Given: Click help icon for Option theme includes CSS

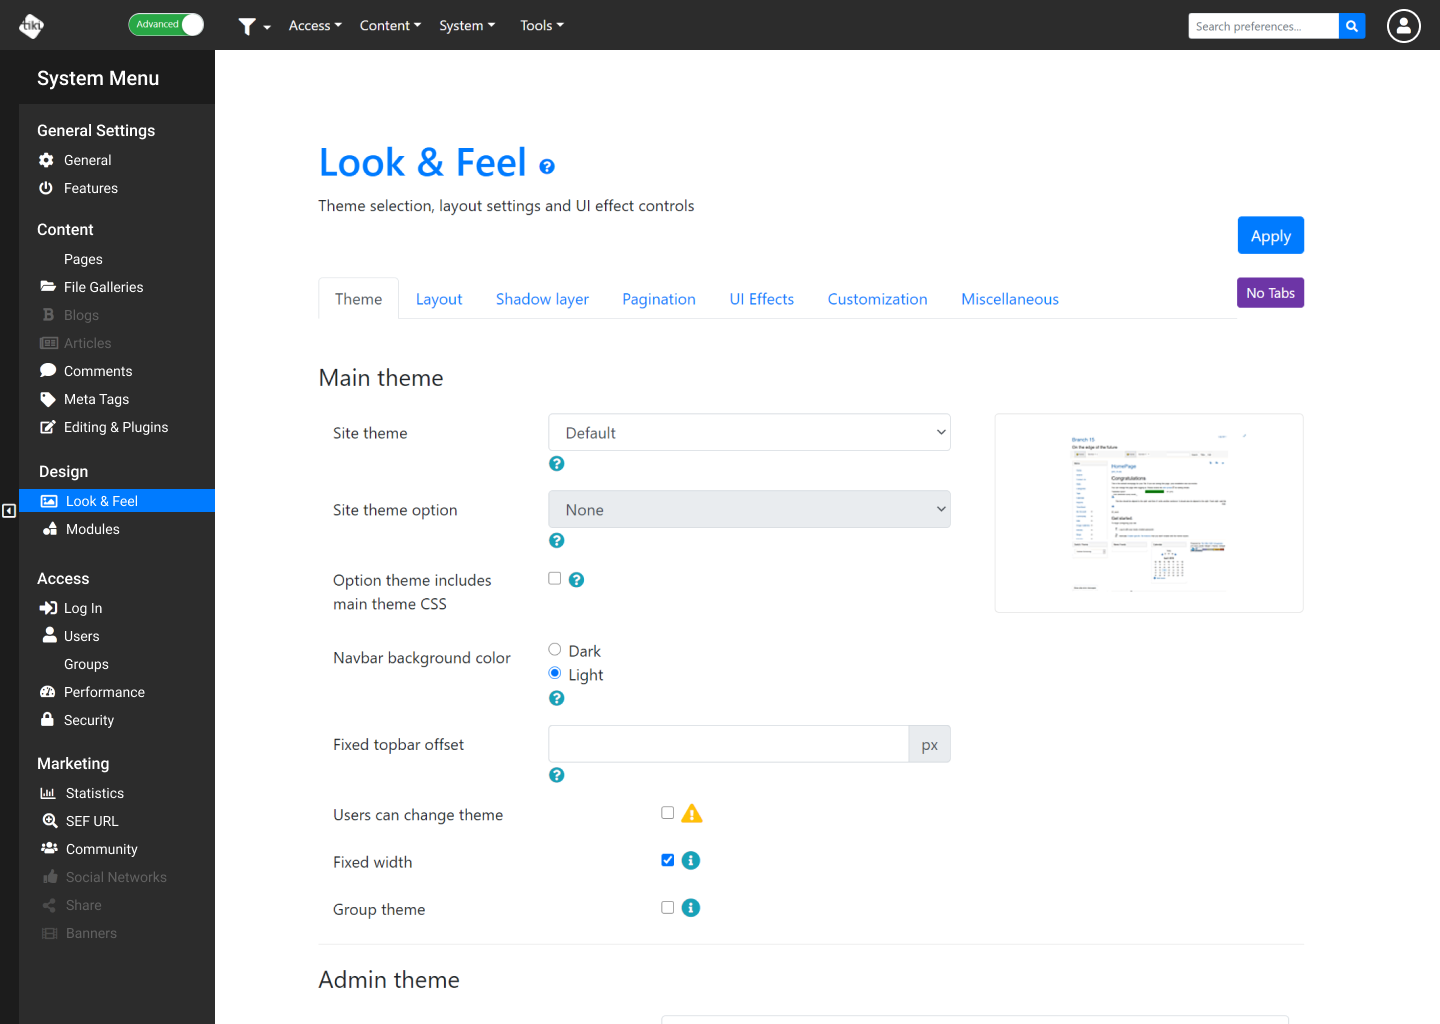Looking at the screenshot, I should (576, 580).
